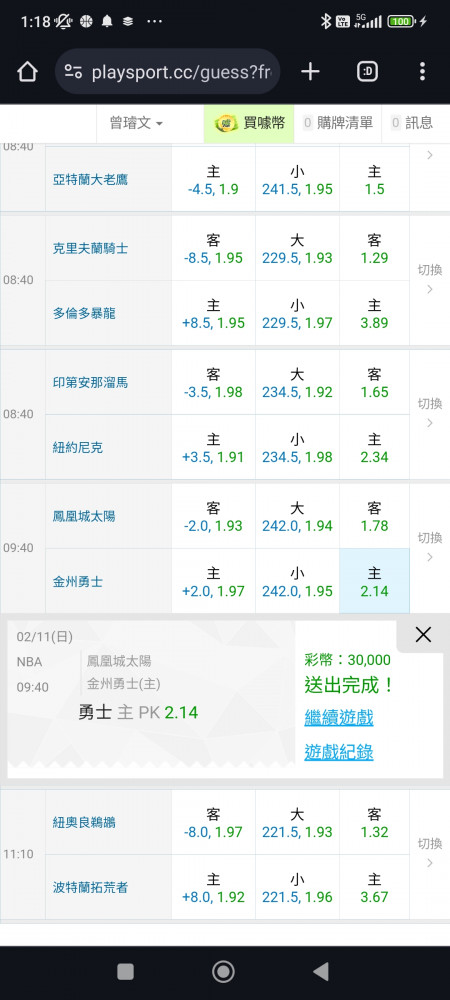450x1000 pixels.
Task: Open the 購牌清單 tab
Action: [x=338, y=123]
